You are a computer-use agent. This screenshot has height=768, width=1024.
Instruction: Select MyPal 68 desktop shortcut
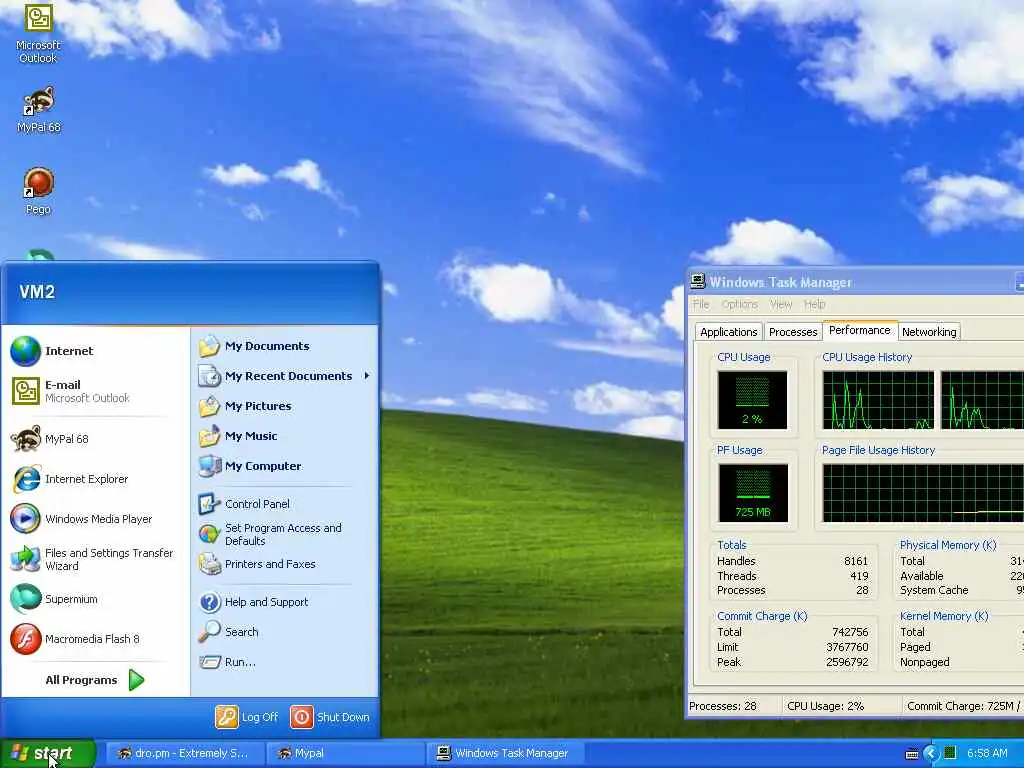pyautogui.click(x=39, y=109)
